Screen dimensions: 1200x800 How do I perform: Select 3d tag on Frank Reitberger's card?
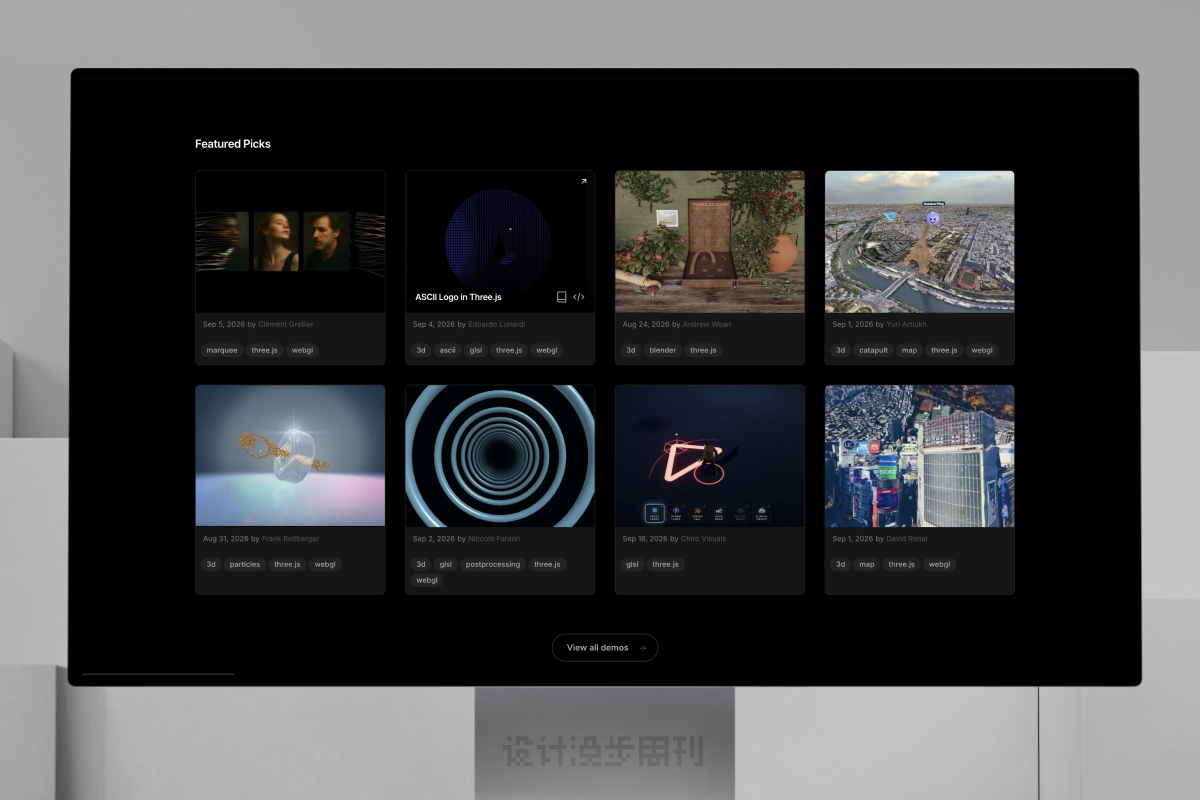click(x=211, y=564)
